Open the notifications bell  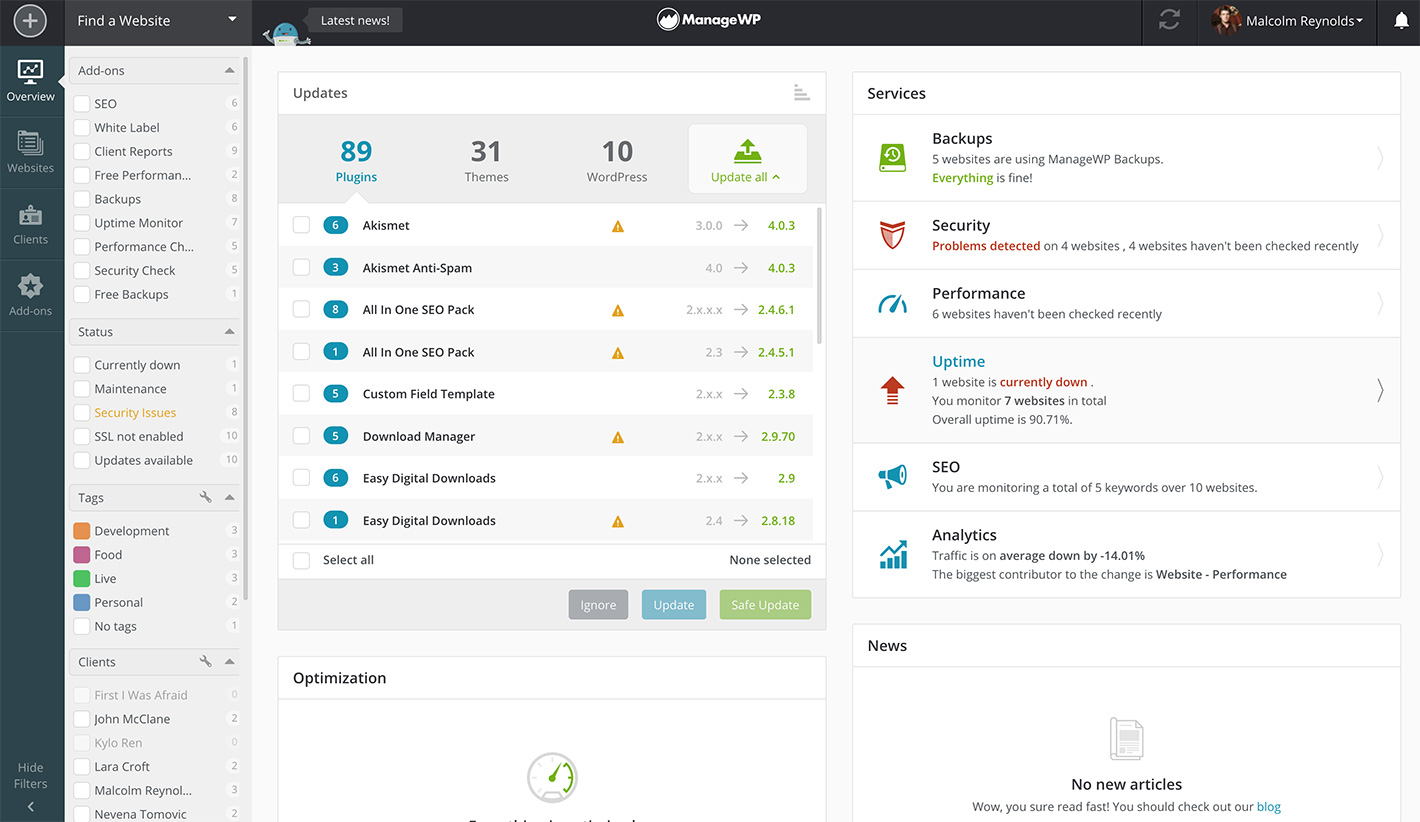[1400, 21]
